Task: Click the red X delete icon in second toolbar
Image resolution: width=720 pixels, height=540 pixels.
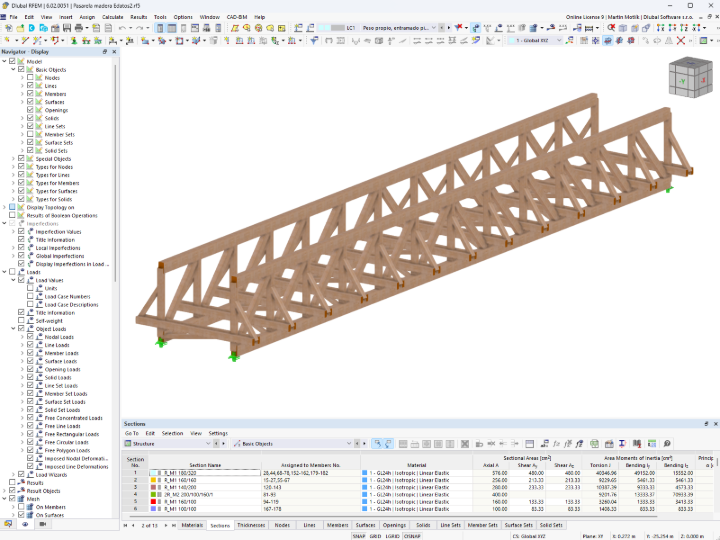Action: tap(681, 41)
